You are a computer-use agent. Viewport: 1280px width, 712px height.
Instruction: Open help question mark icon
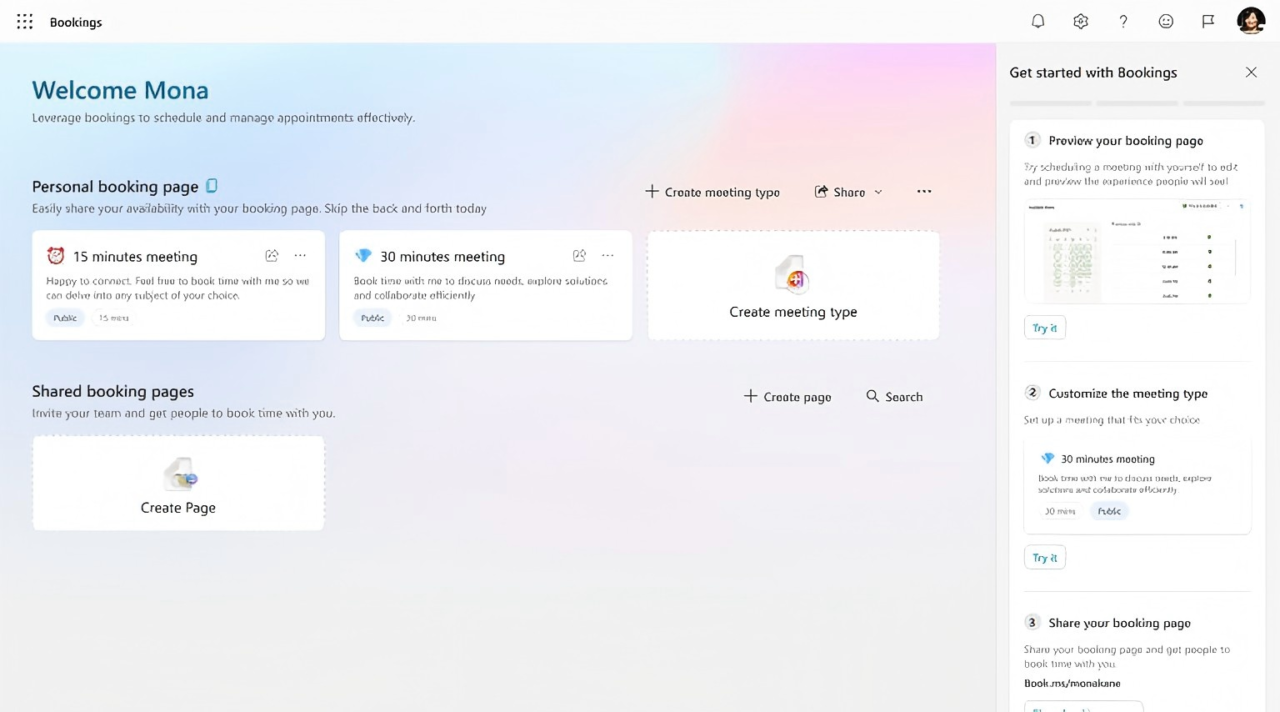click(1123, 21)
